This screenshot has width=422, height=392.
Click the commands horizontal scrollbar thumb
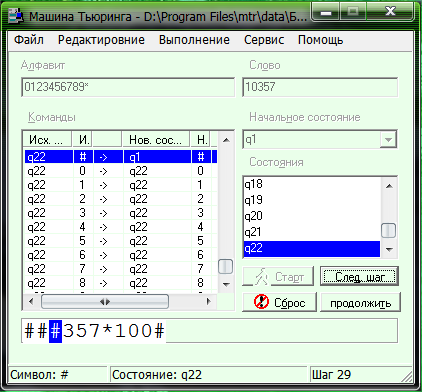[105, 302]
